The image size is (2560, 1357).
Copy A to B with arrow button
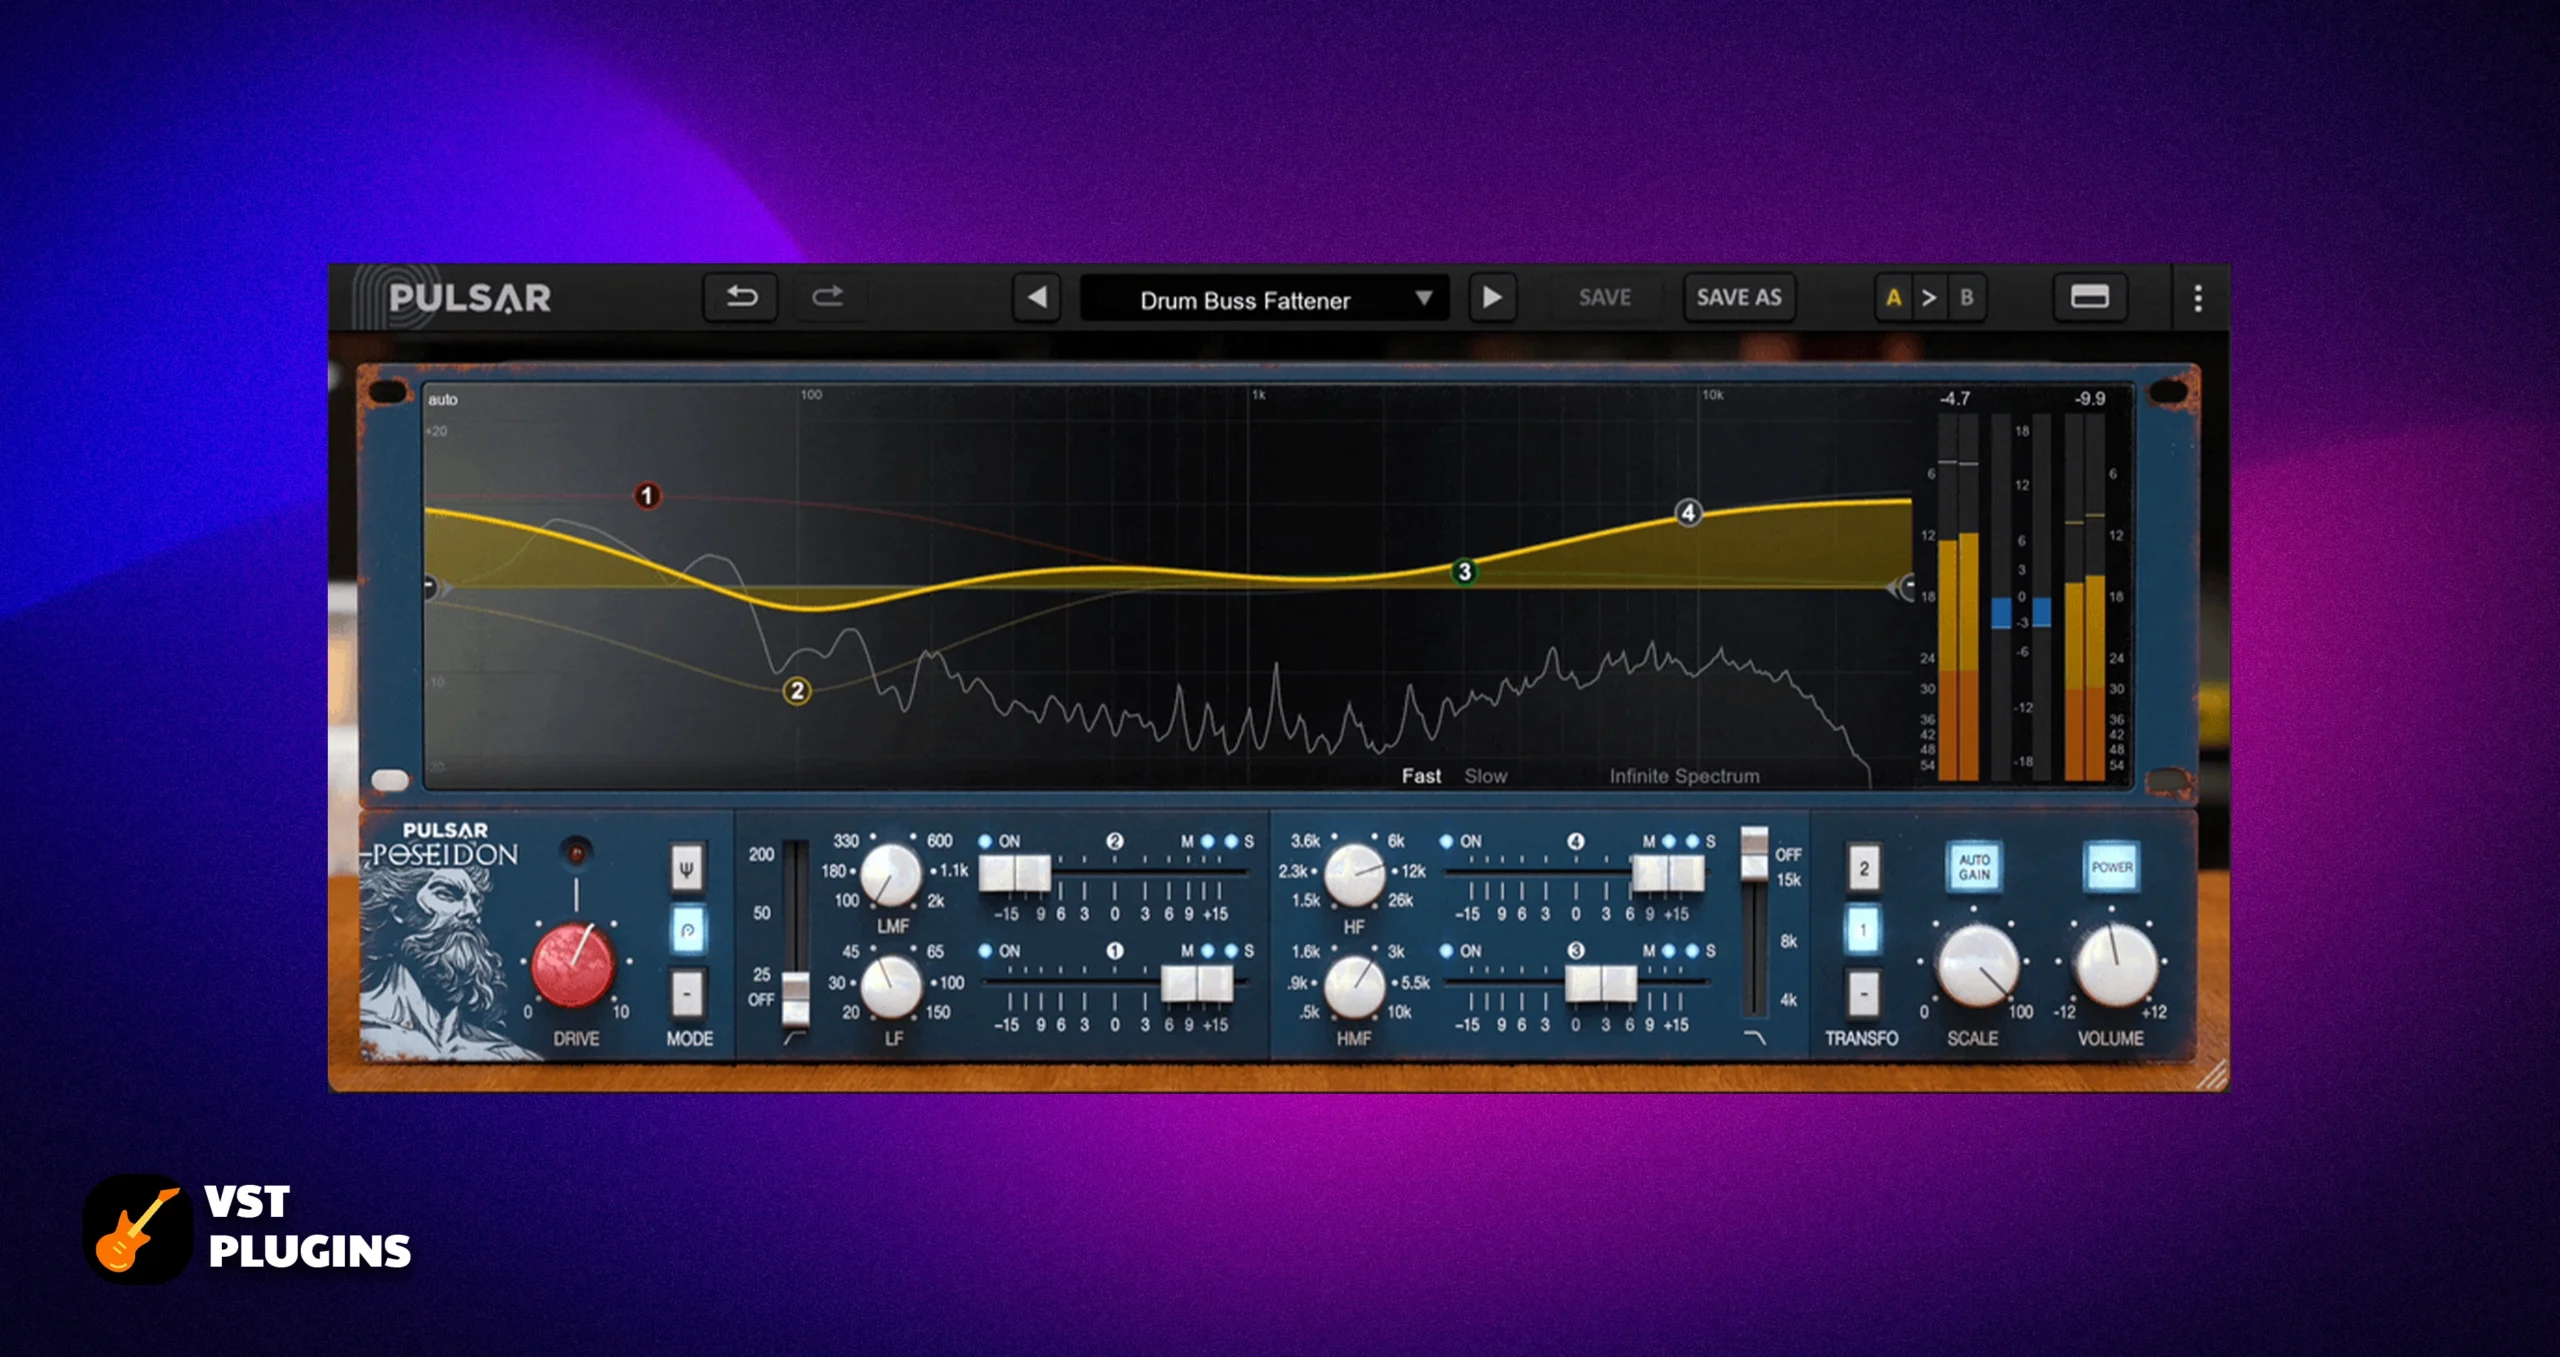pos(1929,297)
